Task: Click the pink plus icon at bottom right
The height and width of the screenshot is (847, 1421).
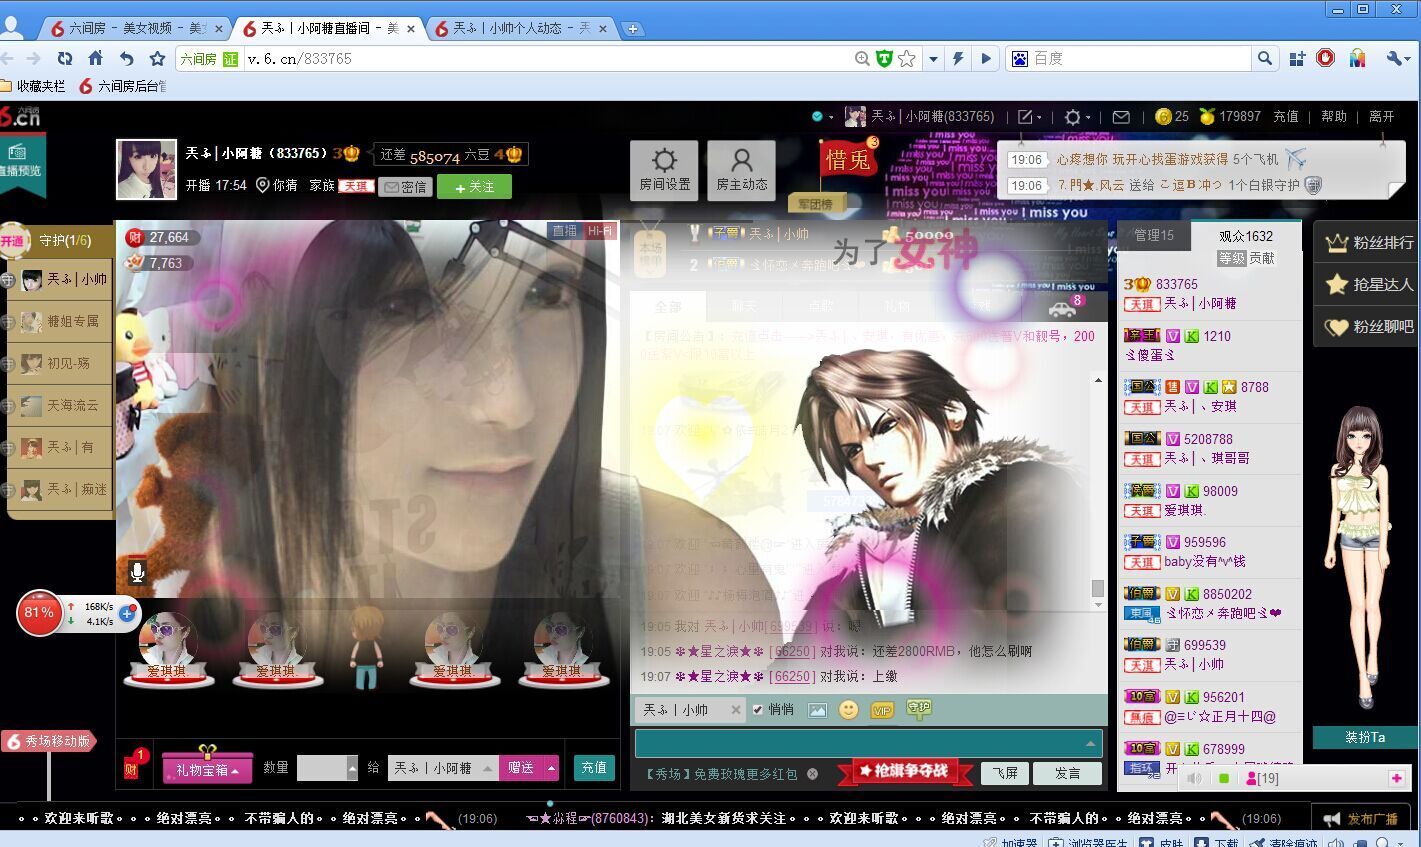Action: pyautogui.click(x=1396, y=778)
